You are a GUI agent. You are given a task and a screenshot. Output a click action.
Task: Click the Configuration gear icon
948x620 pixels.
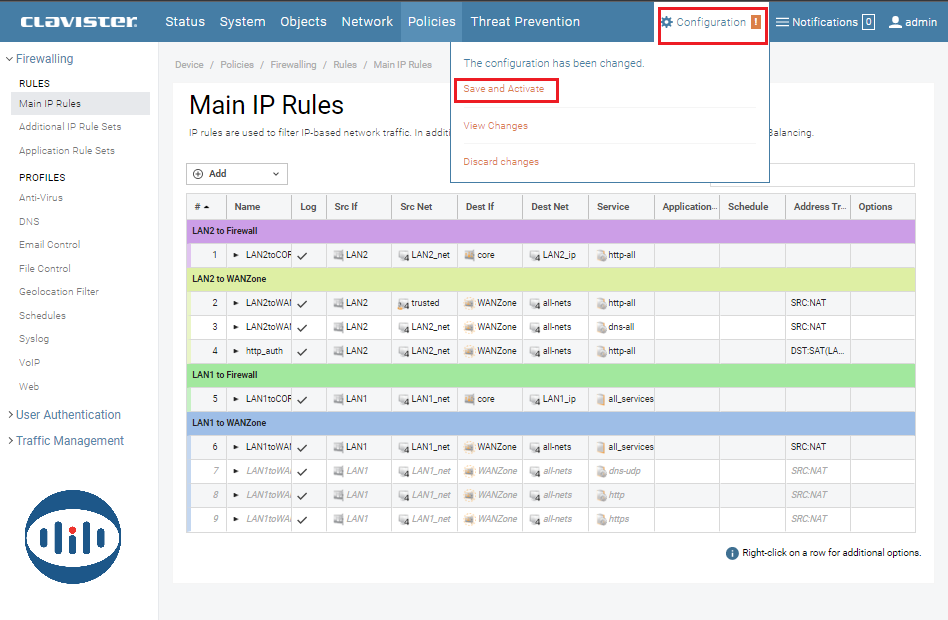point(667,22)
